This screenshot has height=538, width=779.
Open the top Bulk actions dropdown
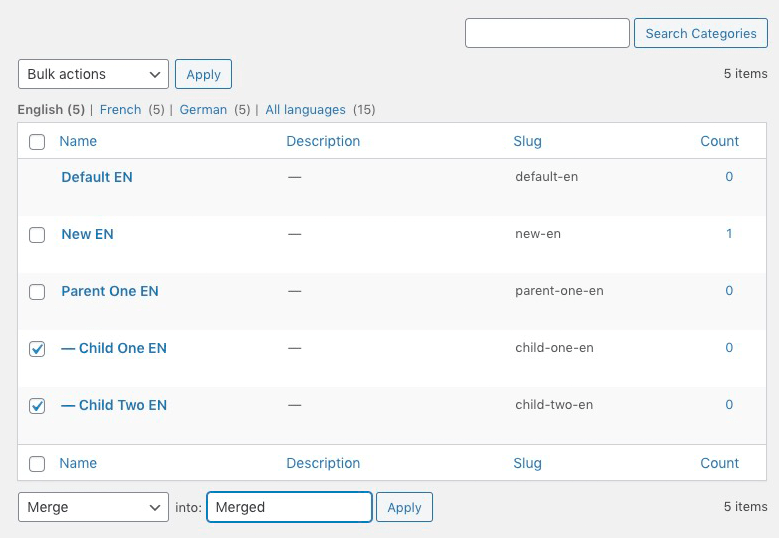93,74
